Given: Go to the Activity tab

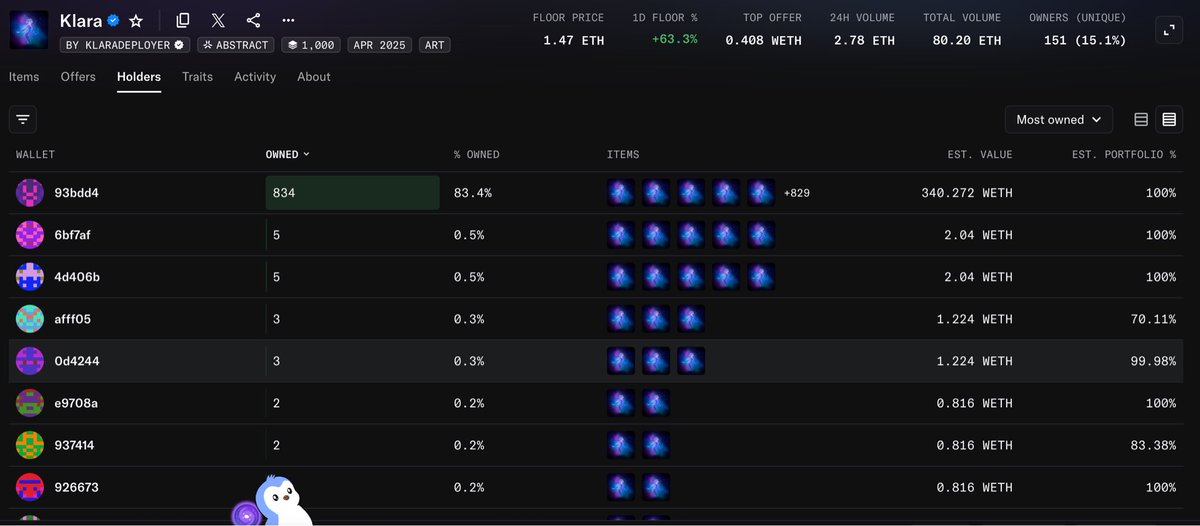Looking at the screenshot, I should pyautogui.click(x=255, y=77).
